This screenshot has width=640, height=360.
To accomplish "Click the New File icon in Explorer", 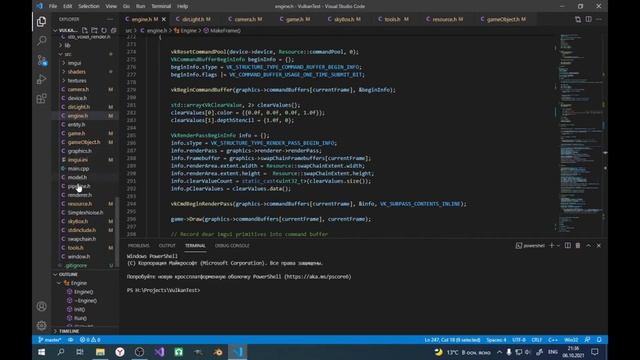I will click(84, 30).
